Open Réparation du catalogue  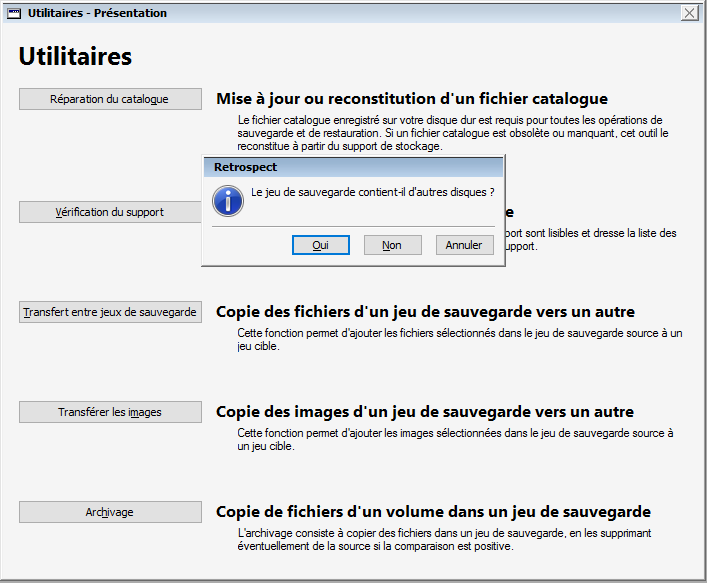point(109,99)
